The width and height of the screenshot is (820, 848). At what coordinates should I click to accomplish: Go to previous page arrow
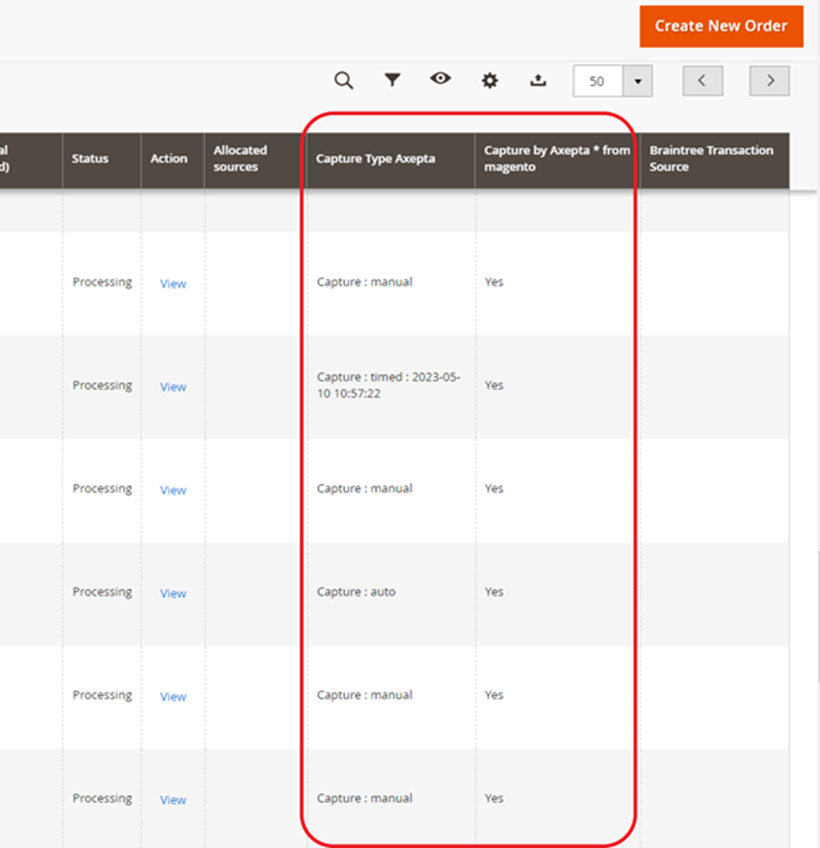[x=702, y=81]
